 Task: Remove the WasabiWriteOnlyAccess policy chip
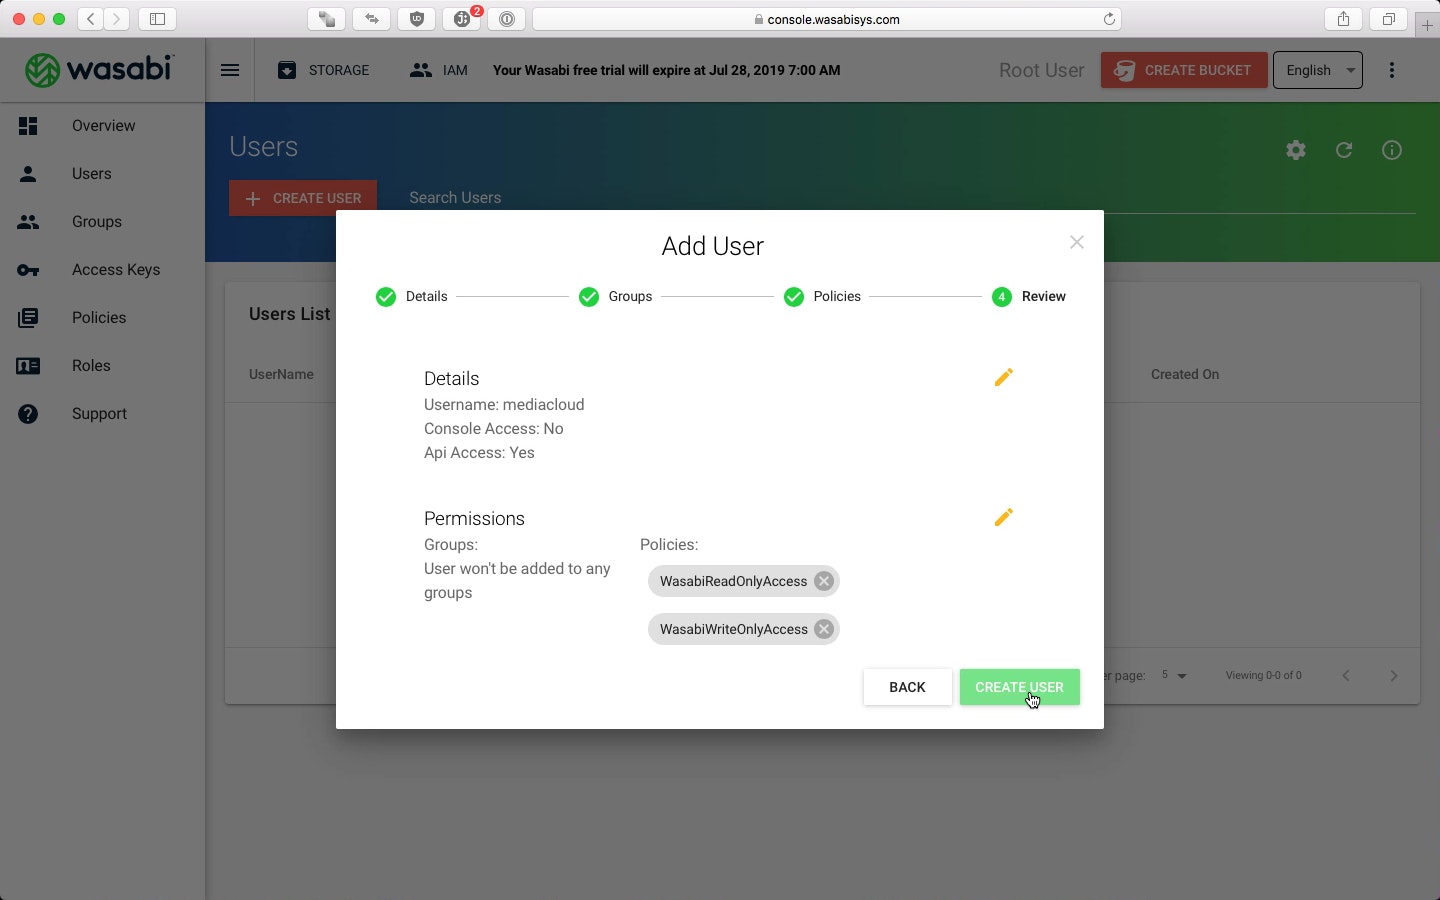[824, 629]
